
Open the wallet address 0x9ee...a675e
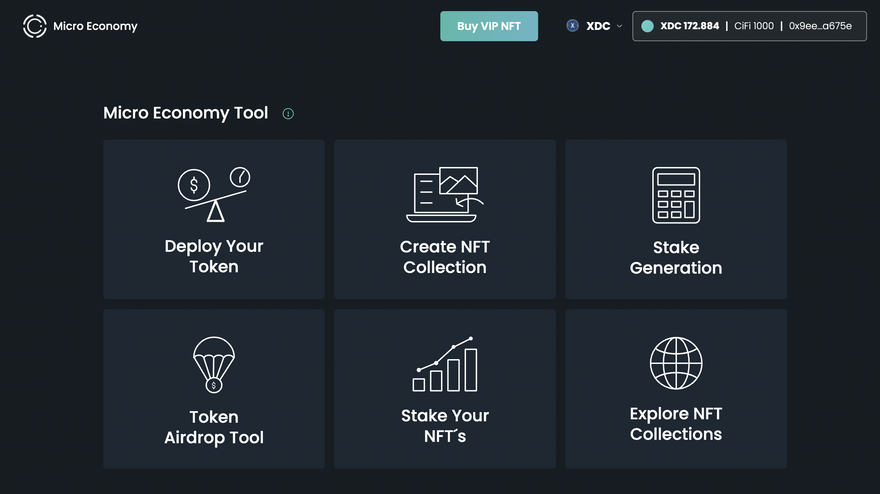(x=820, y=26)
